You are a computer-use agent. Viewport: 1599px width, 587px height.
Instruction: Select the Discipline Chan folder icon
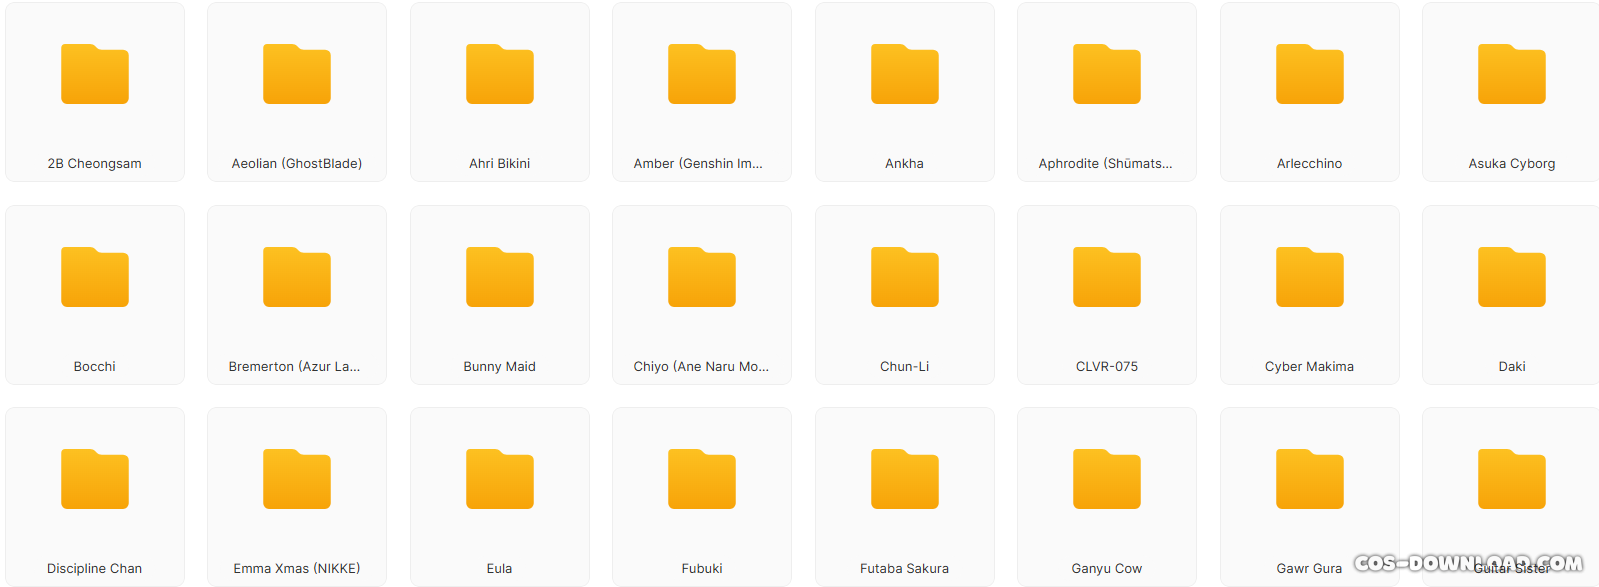(95, 479)
